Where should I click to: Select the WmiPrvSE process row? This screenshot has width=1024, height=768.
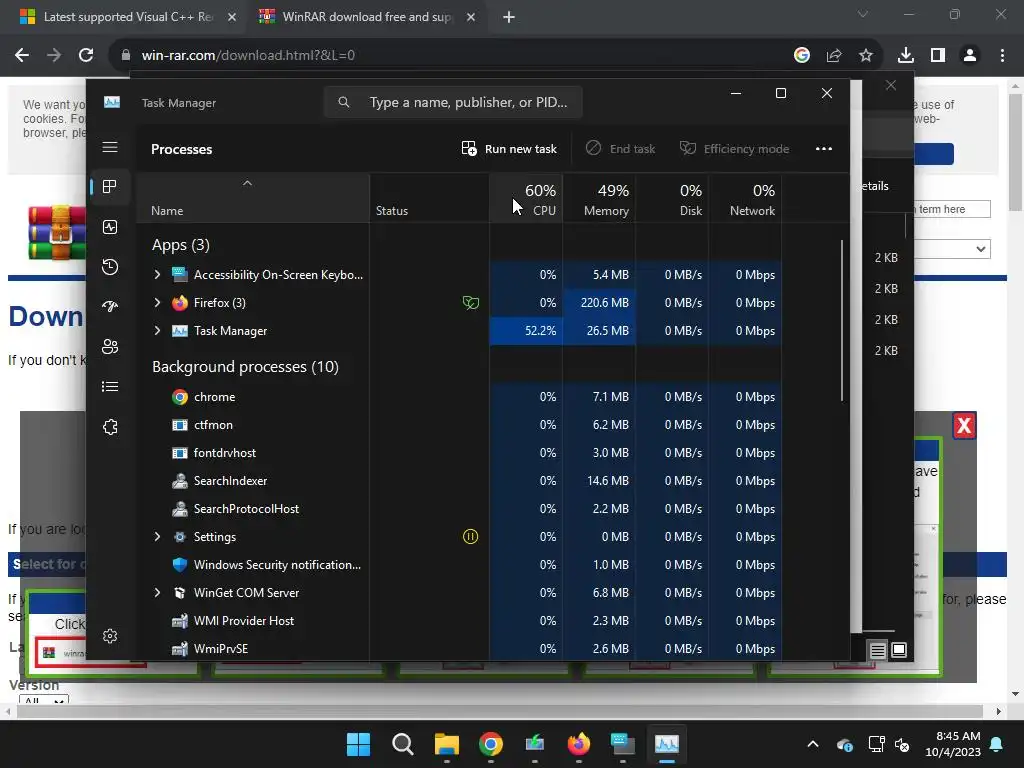pyautogui.click(x=459, y=648)
